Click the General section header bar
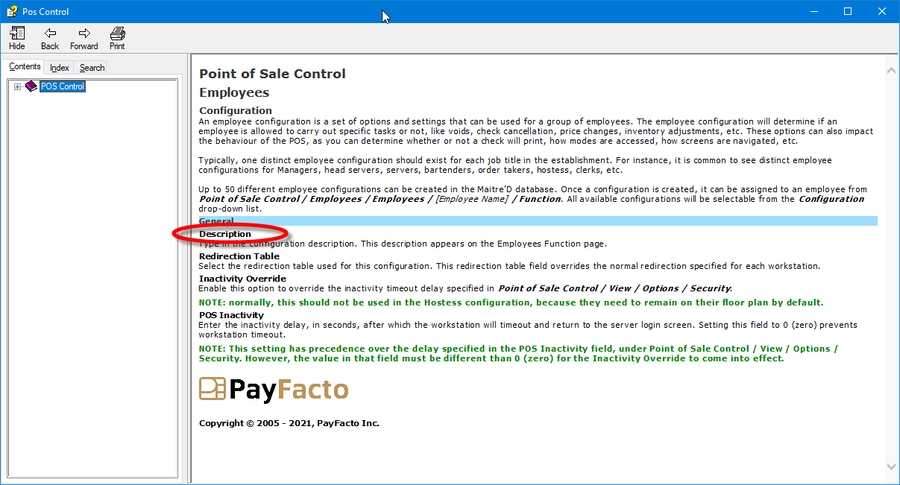The height and width of the screenshot is (485, 900). [537, 221]
